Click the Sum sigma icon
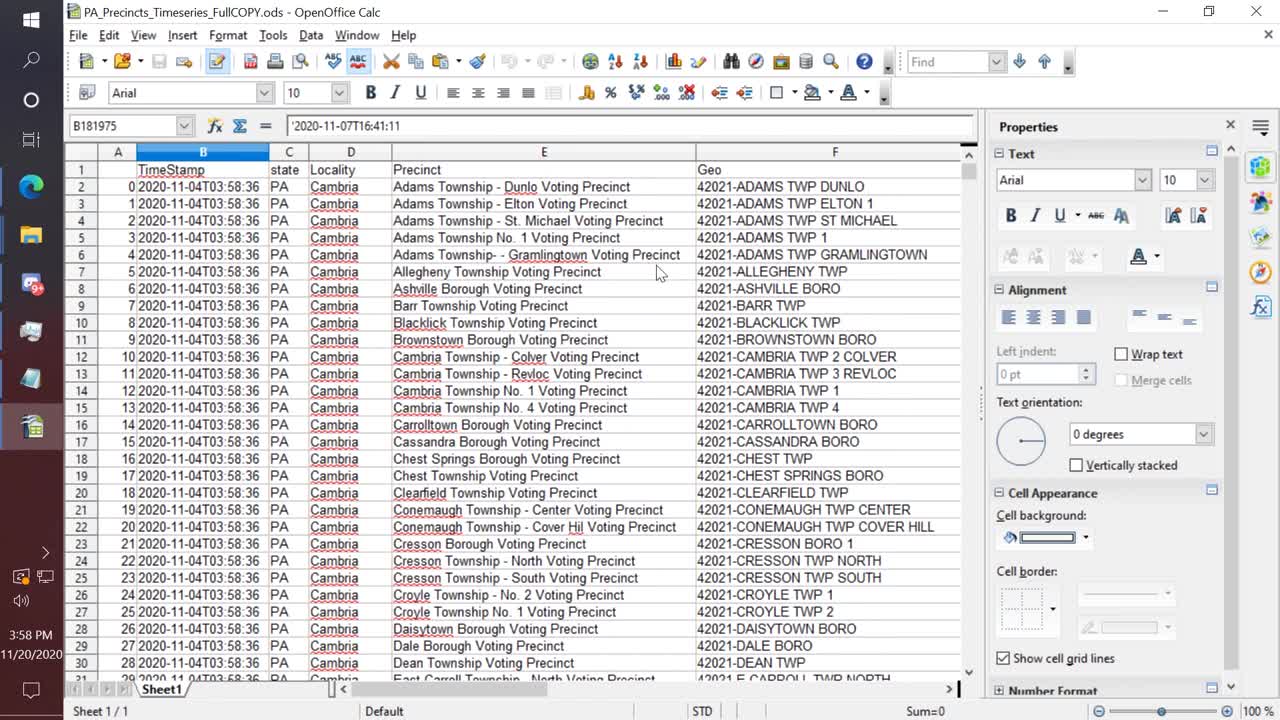Screen dimensions: 1280x720 pos(240,126)
